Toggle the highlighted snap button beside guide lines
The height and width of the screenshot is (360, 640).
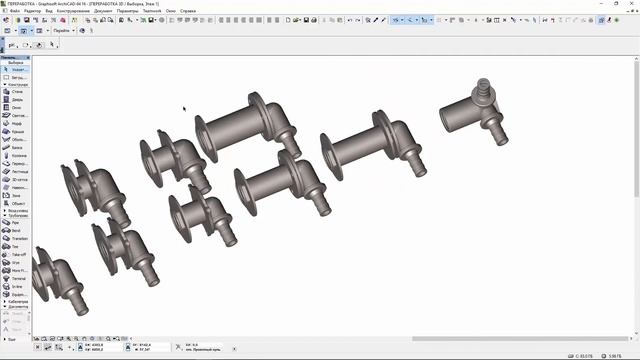click(x=410, y=20)
